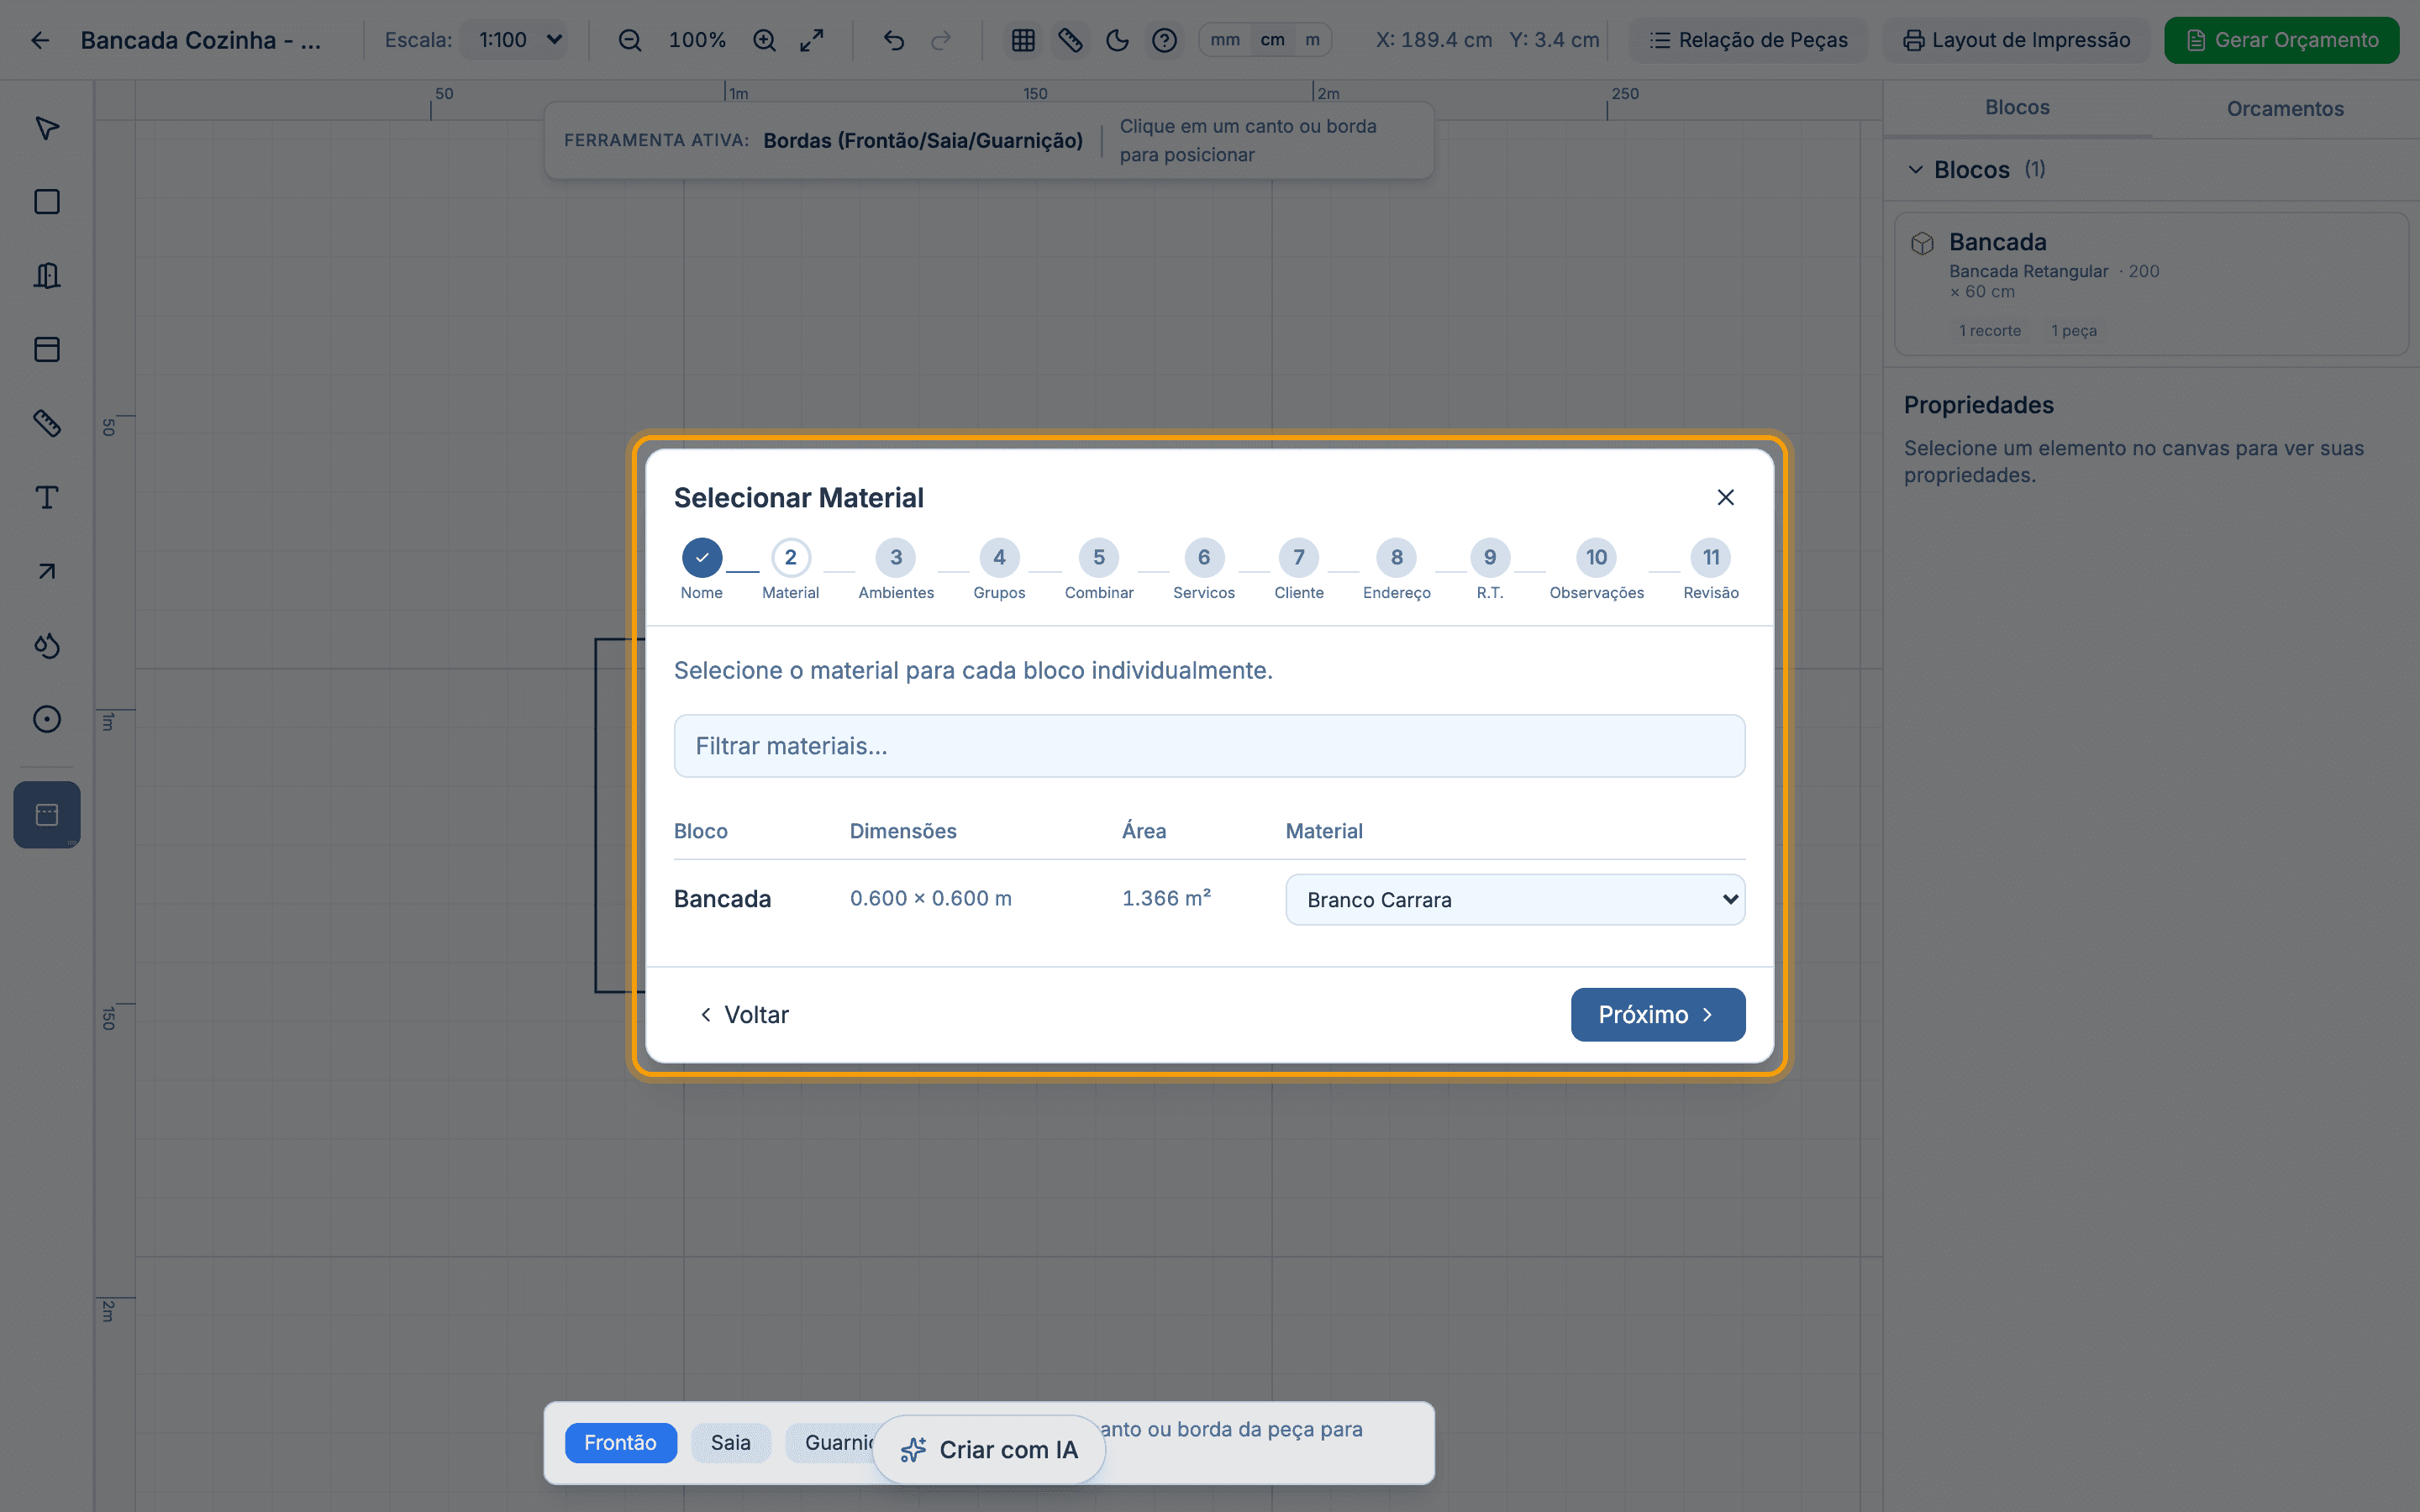
Task: Select the panel layout tool in sidebar
Action: (47, 349)
